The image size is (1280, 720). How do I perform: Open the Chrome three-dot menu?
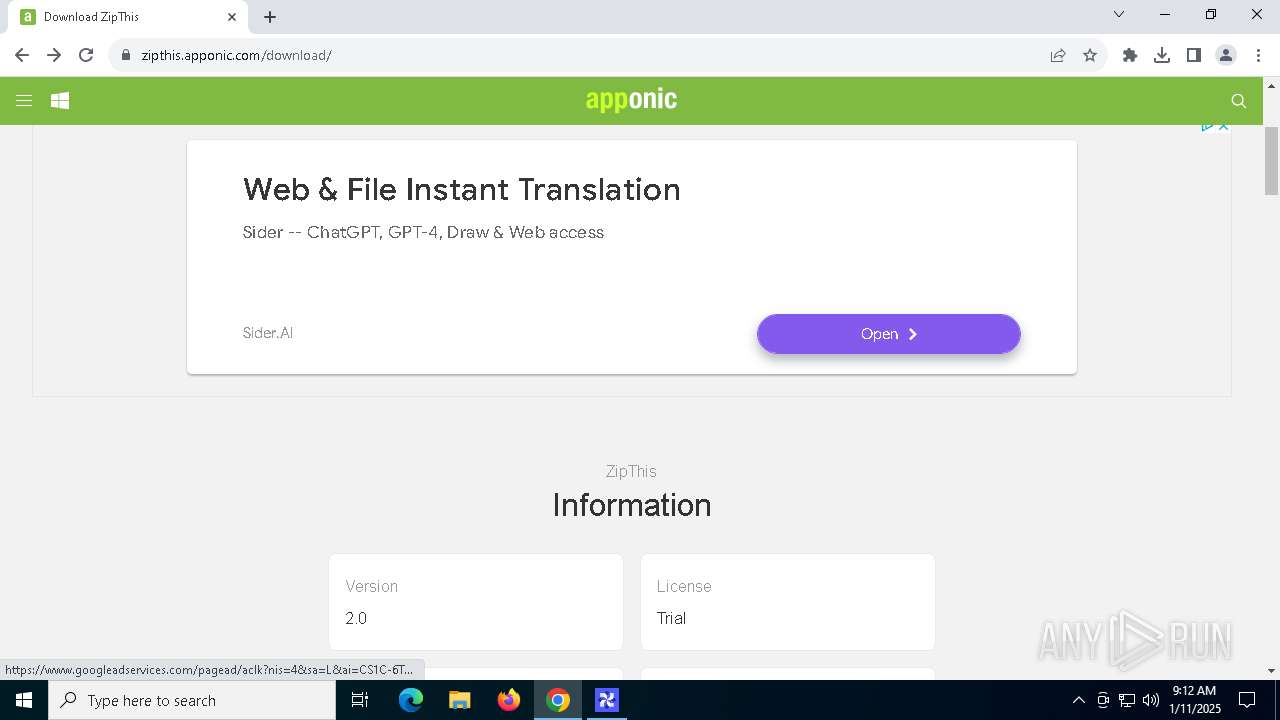point(1258,55)
